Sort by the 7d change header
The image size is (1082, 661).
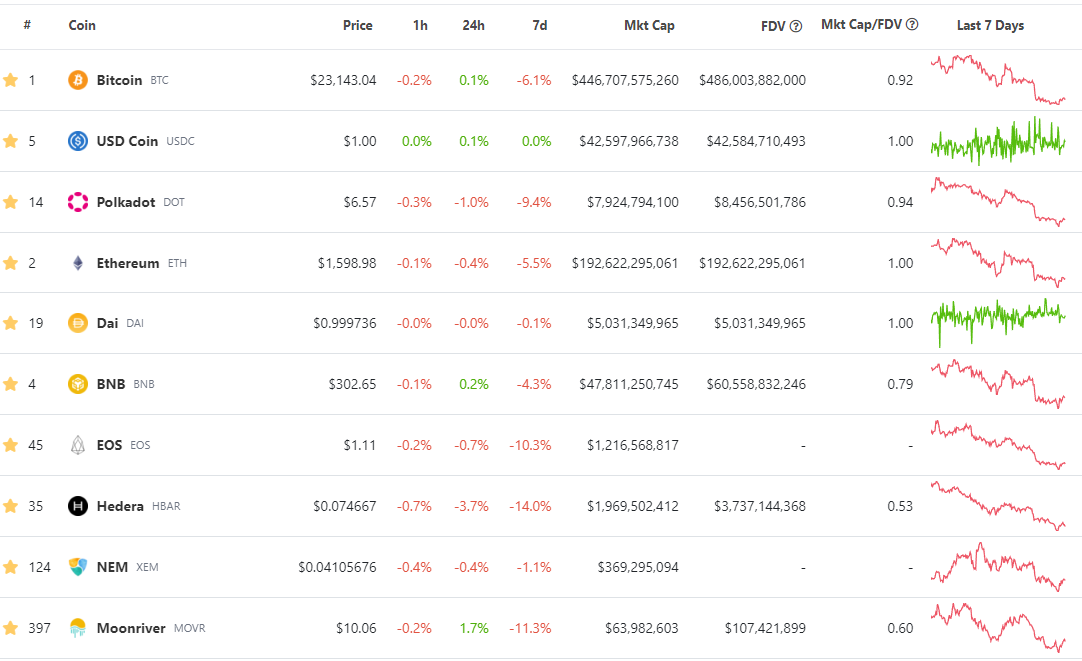click(540, 25)
